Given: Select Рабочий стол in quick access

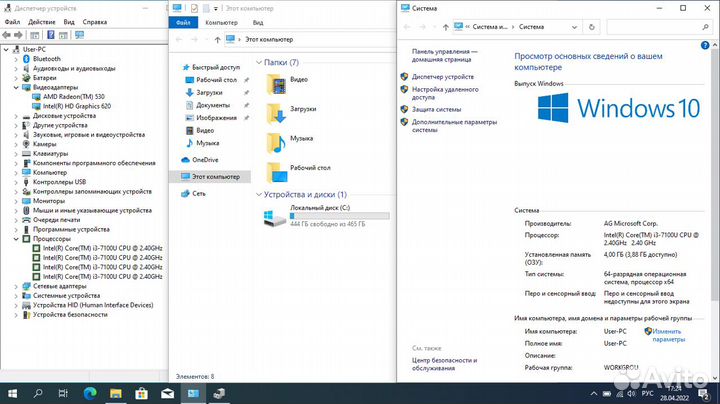Looking at the screenshot, I should [x=216, y=80].
